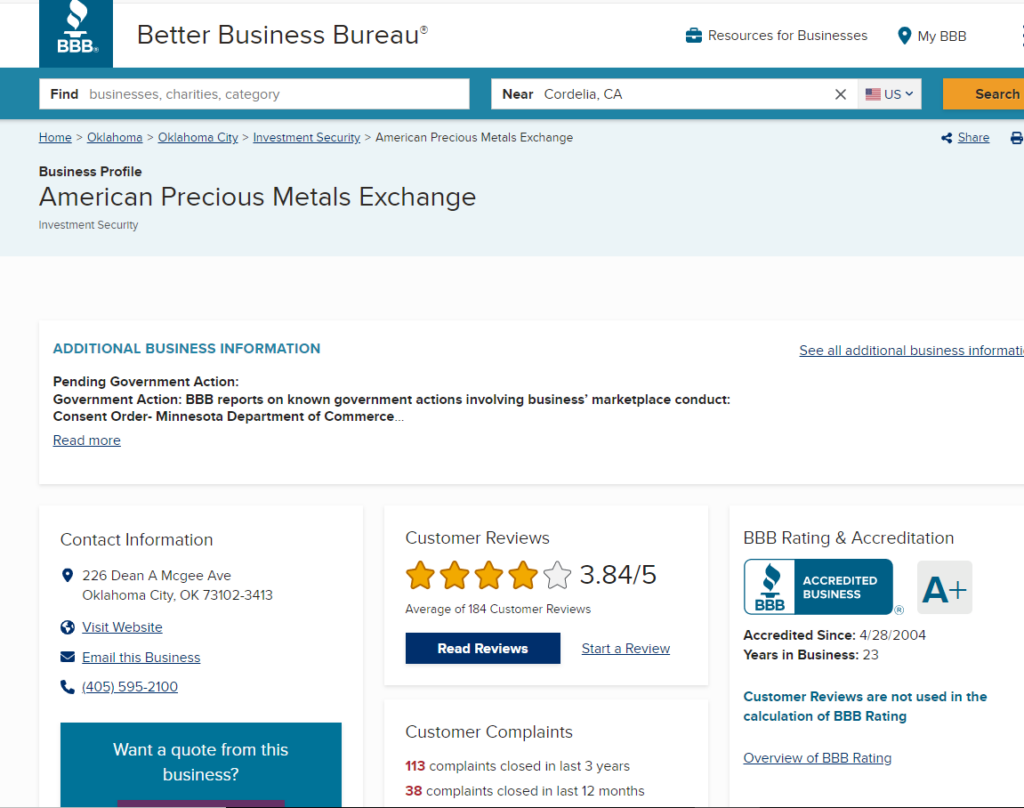Click 38 complaints closed in last 12 months
This screenshot has width=1024, height=808.
coord(524,790)
